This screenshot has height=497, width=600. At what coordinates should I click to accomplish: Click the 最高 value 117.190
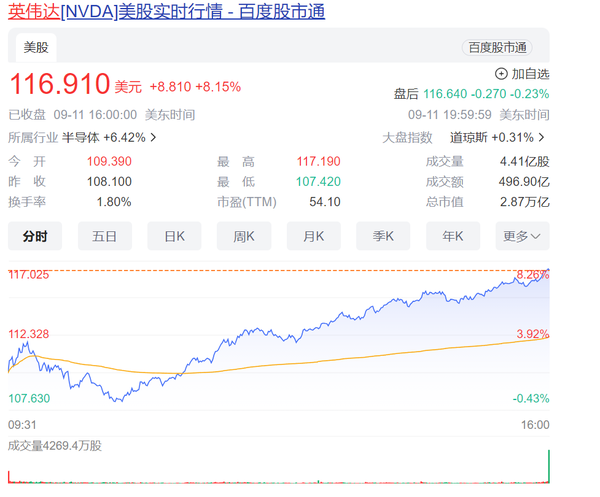click(x=318, y=161)
